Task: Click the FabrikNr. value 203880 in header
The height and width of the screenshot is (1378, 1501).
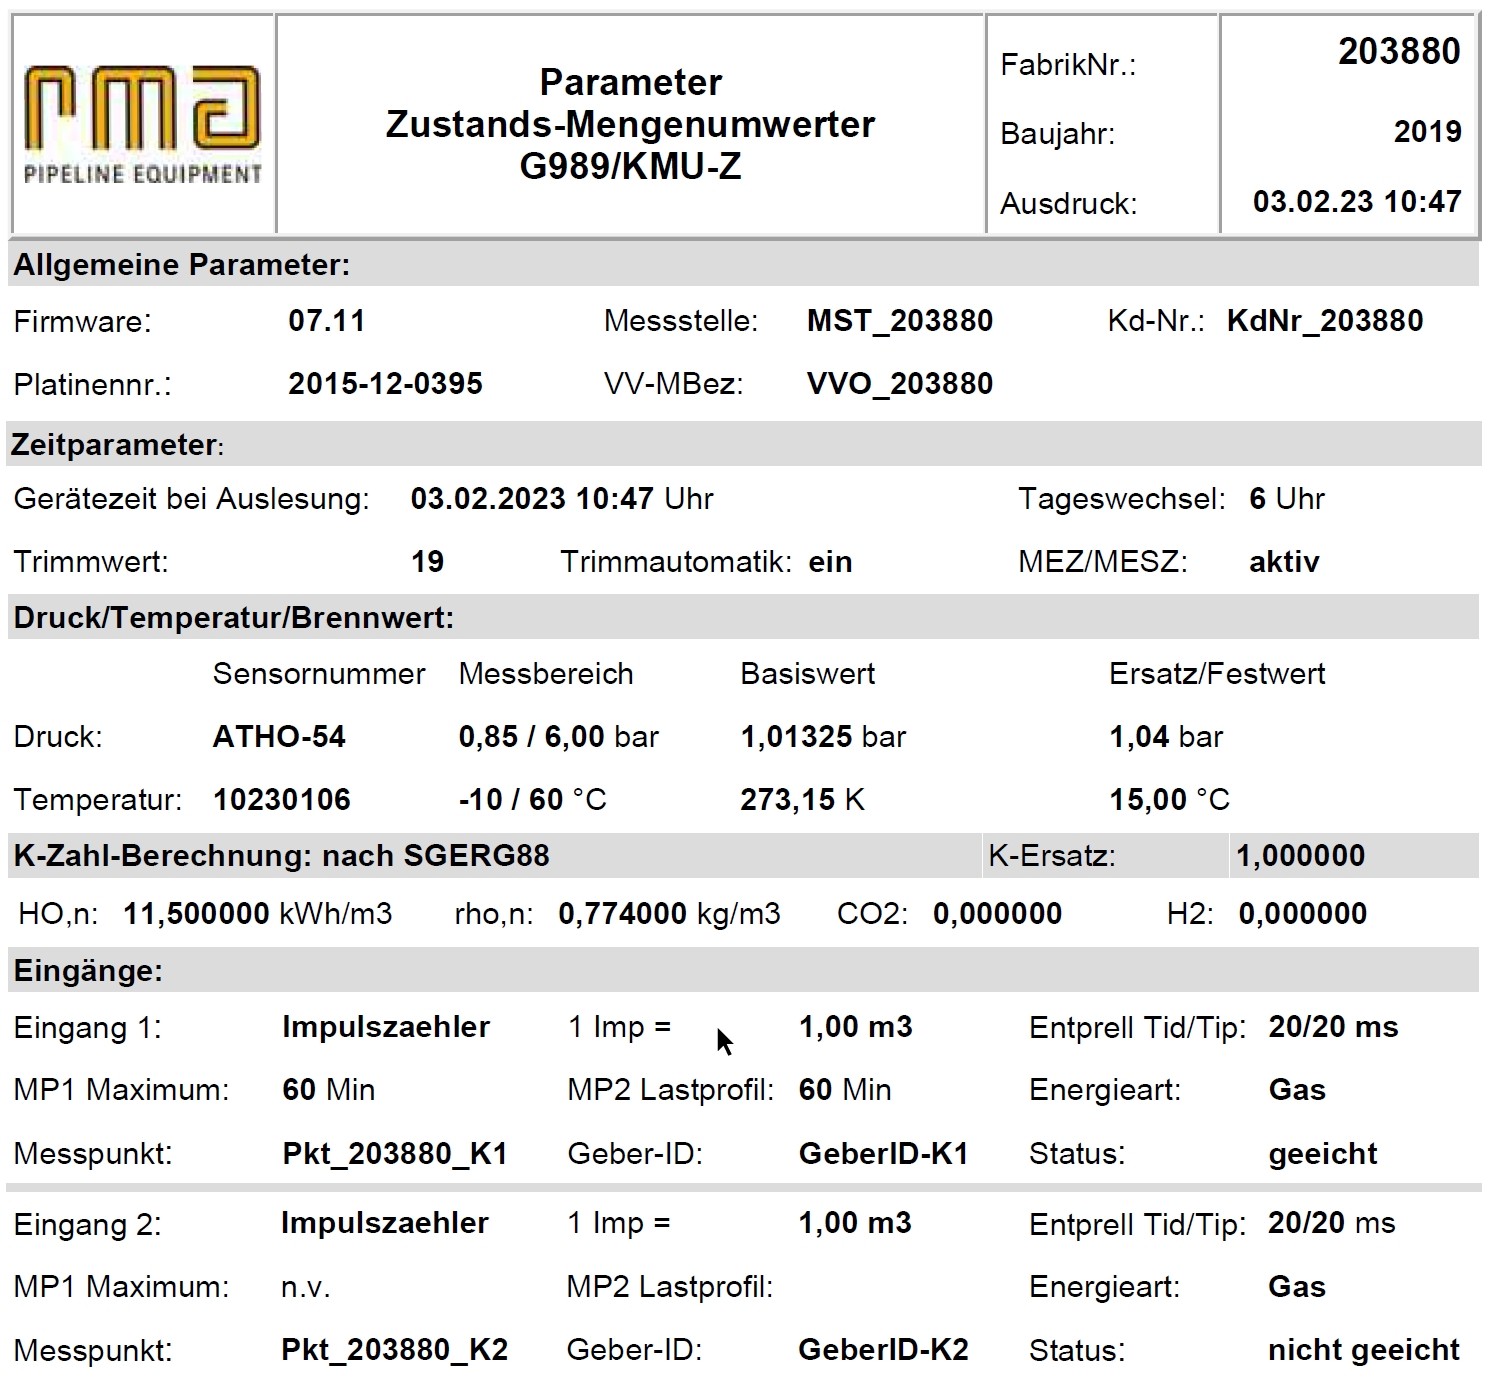Action: tap(1399, 51)
